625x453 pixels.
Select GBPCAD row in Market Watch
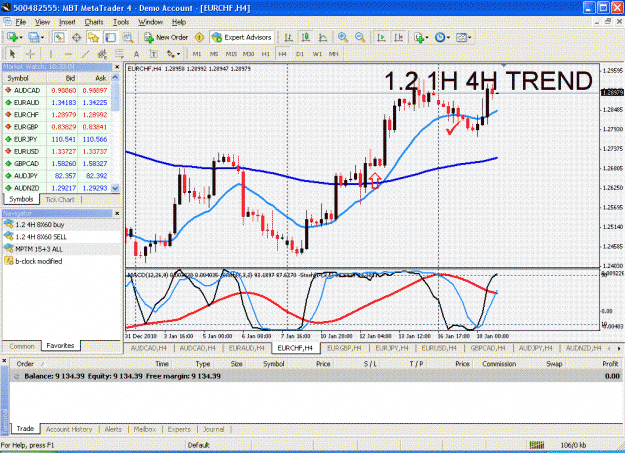point(57,163)
